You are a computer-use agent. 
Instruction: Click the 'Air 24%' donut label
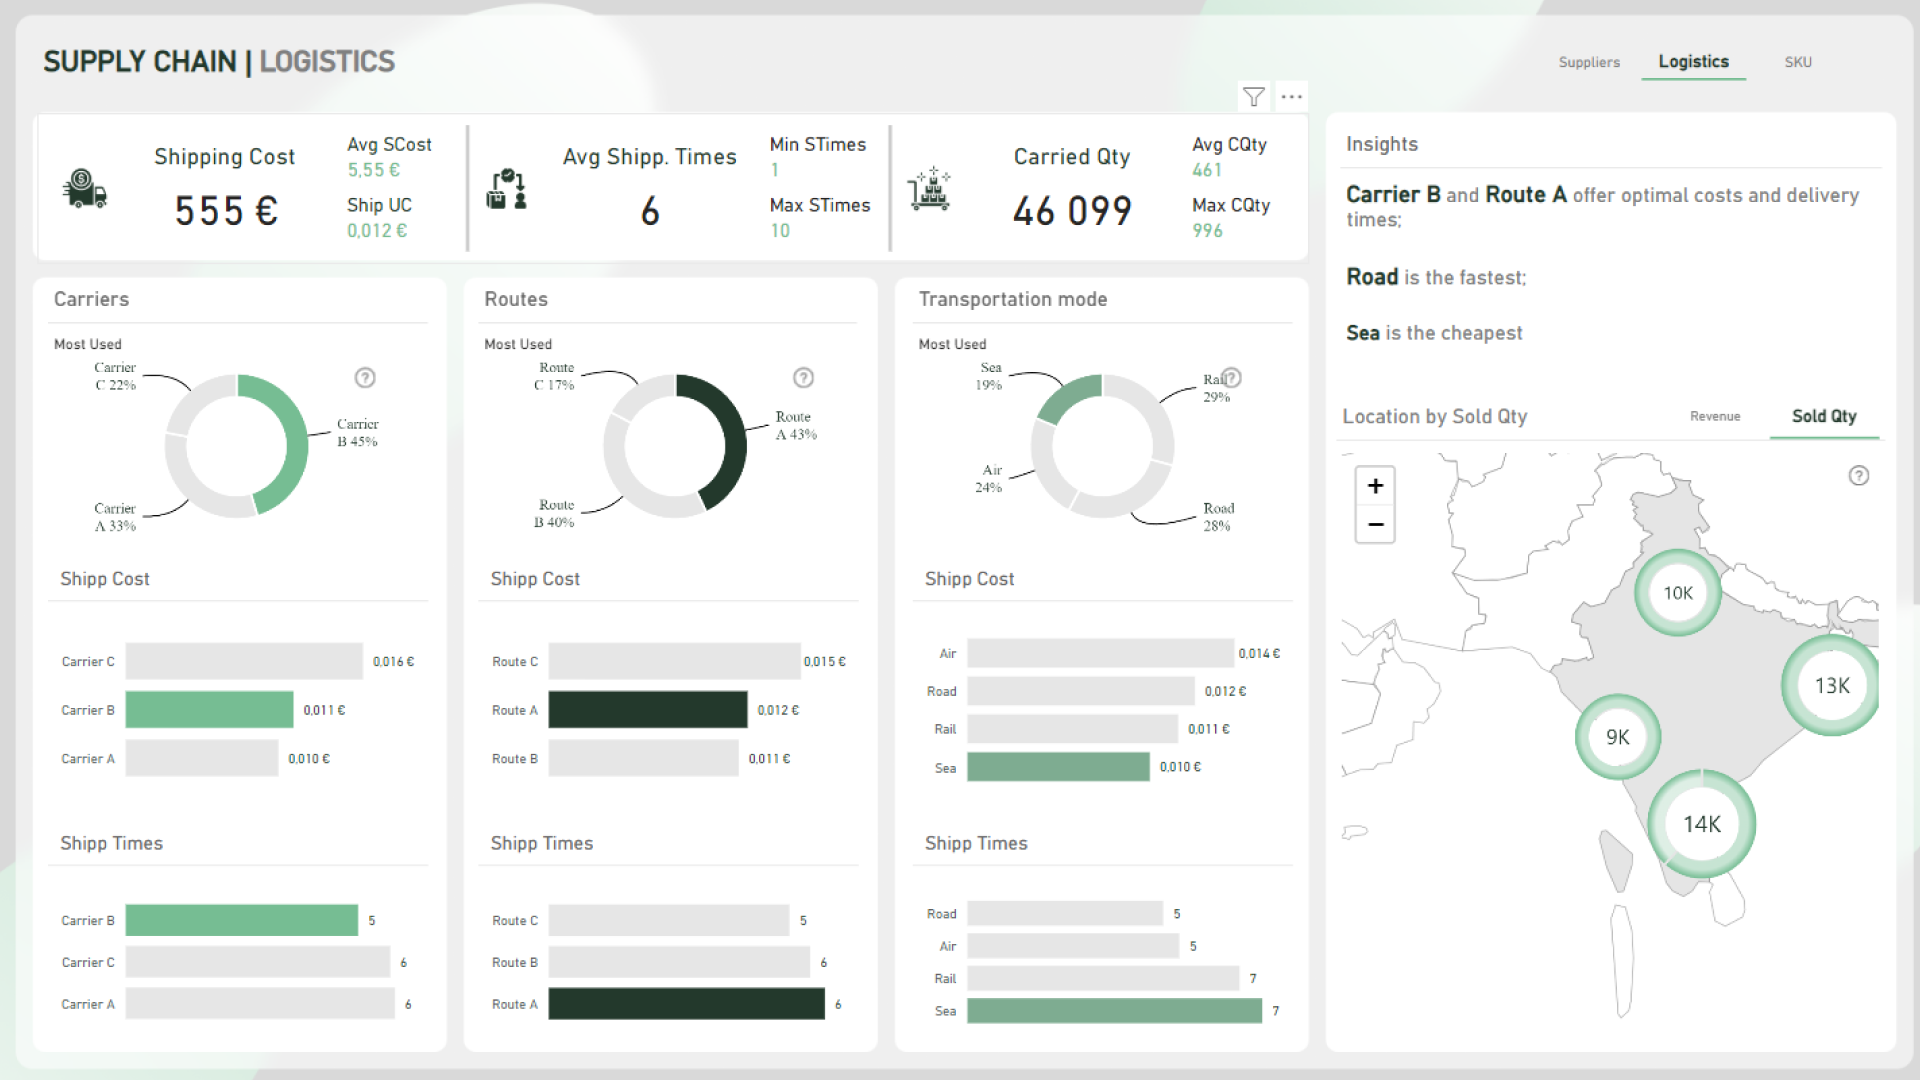[989, 479]
